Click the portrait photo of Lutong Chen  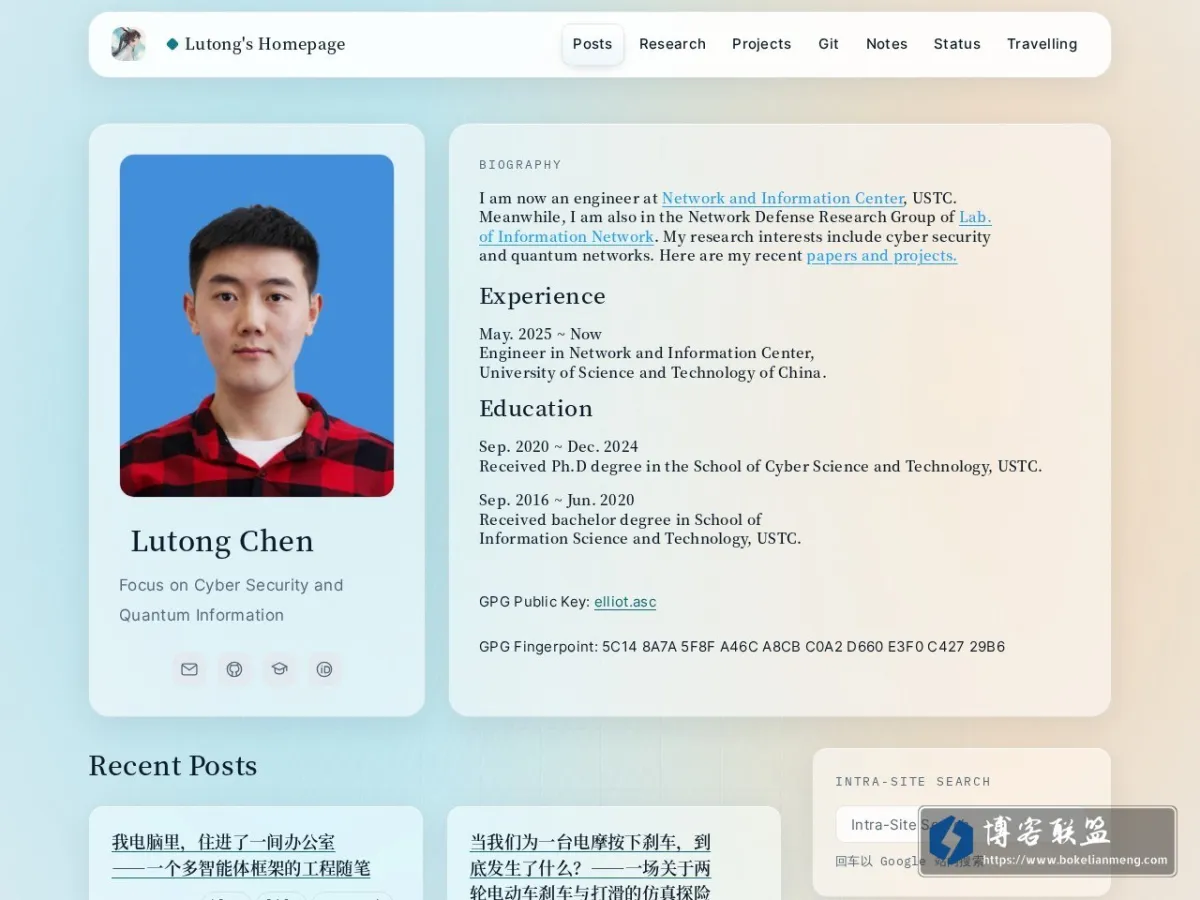point(257,325)
